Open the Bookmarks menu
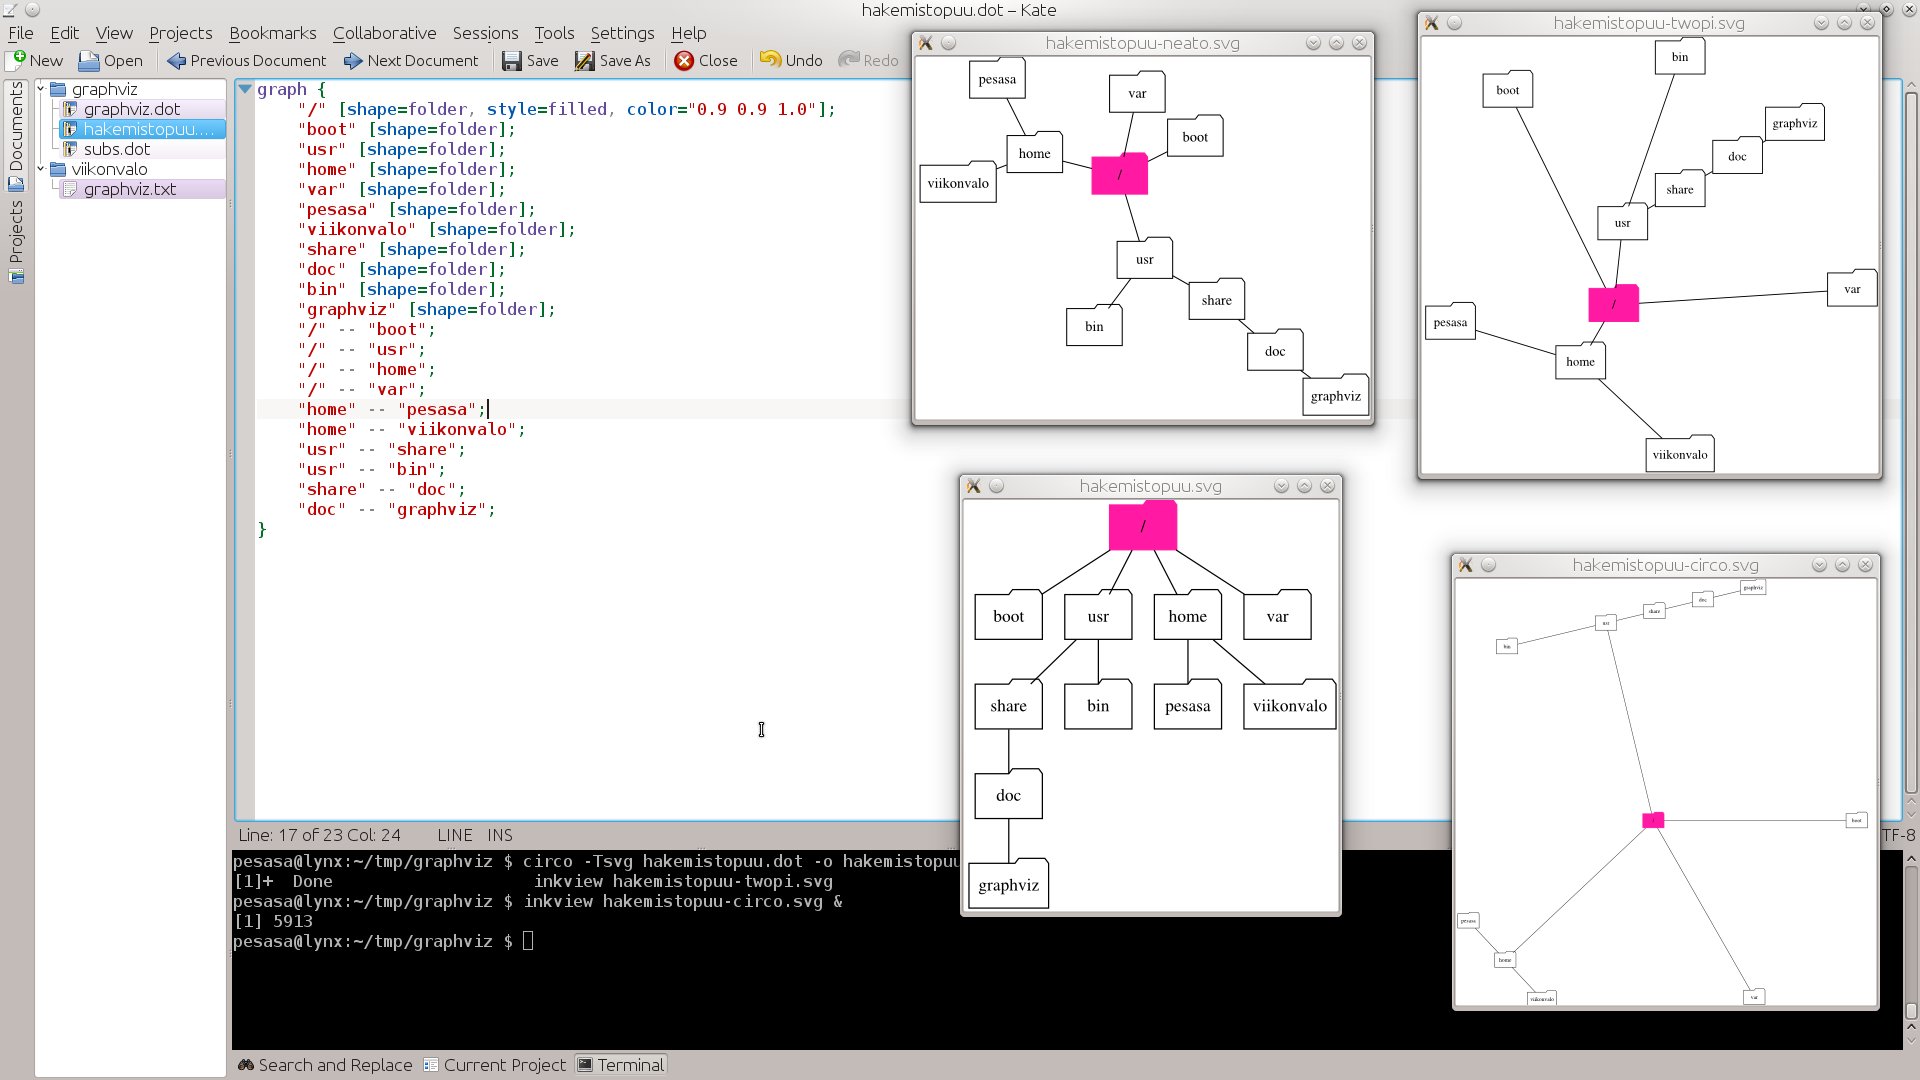The width and height of the screenshot is (1920, 1080). [272, 33]
